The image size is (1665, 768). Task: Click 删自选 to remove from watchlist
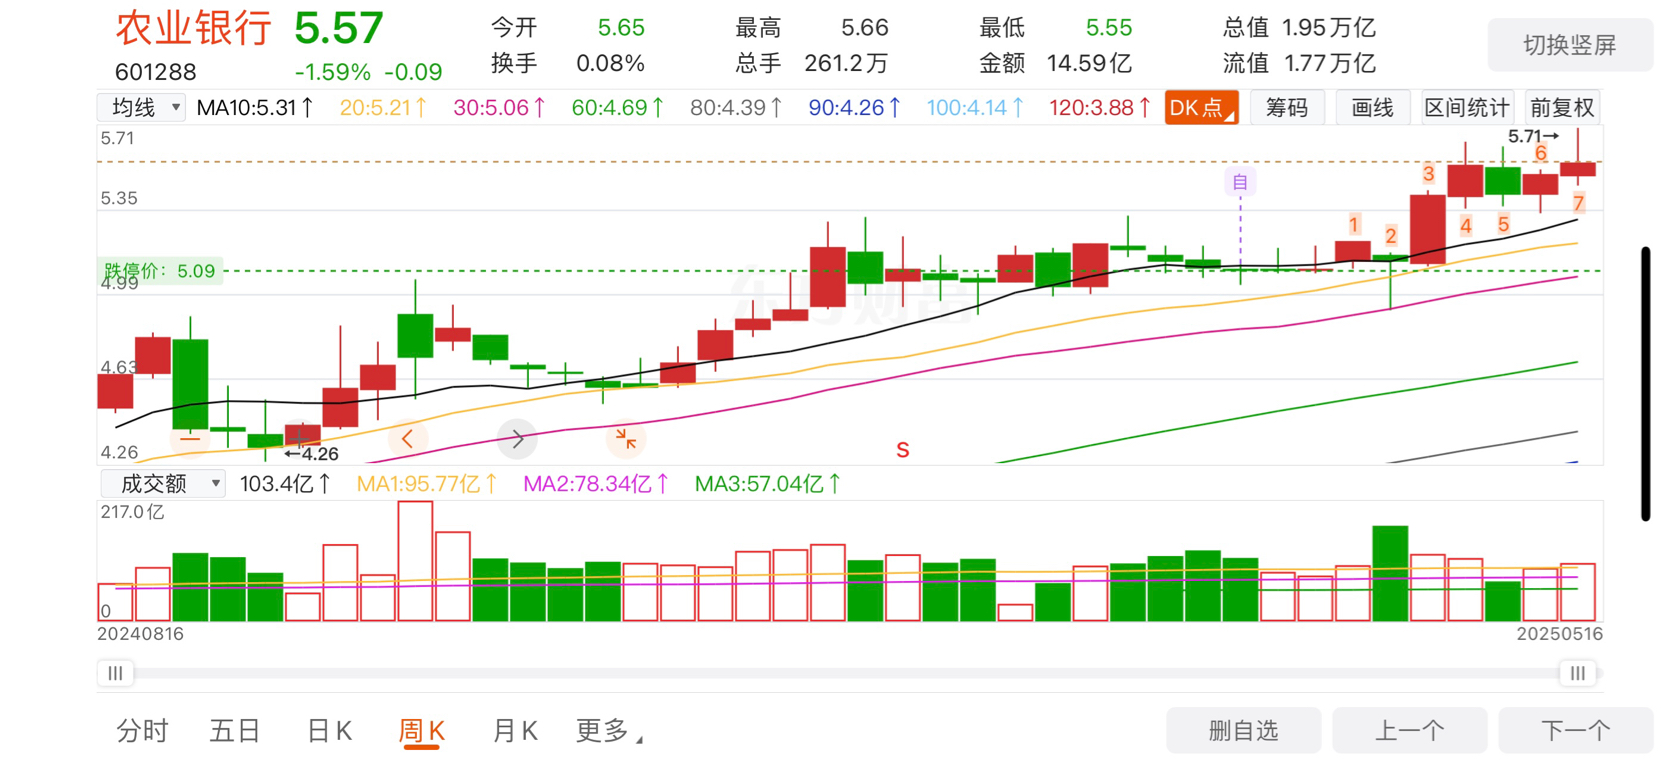point(1243,731)
